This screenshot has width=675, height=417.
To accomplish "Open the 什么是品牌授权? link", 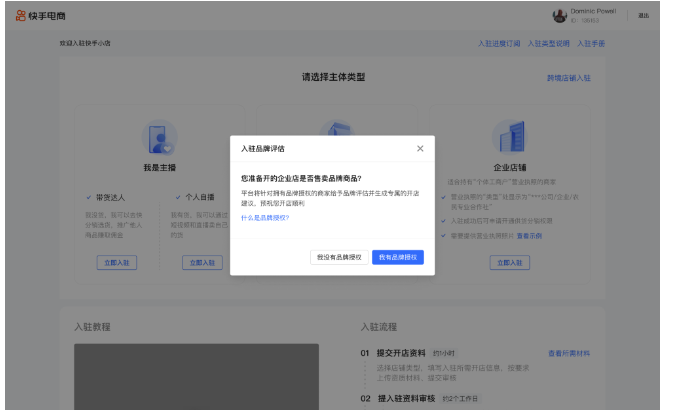I will 265,217.
